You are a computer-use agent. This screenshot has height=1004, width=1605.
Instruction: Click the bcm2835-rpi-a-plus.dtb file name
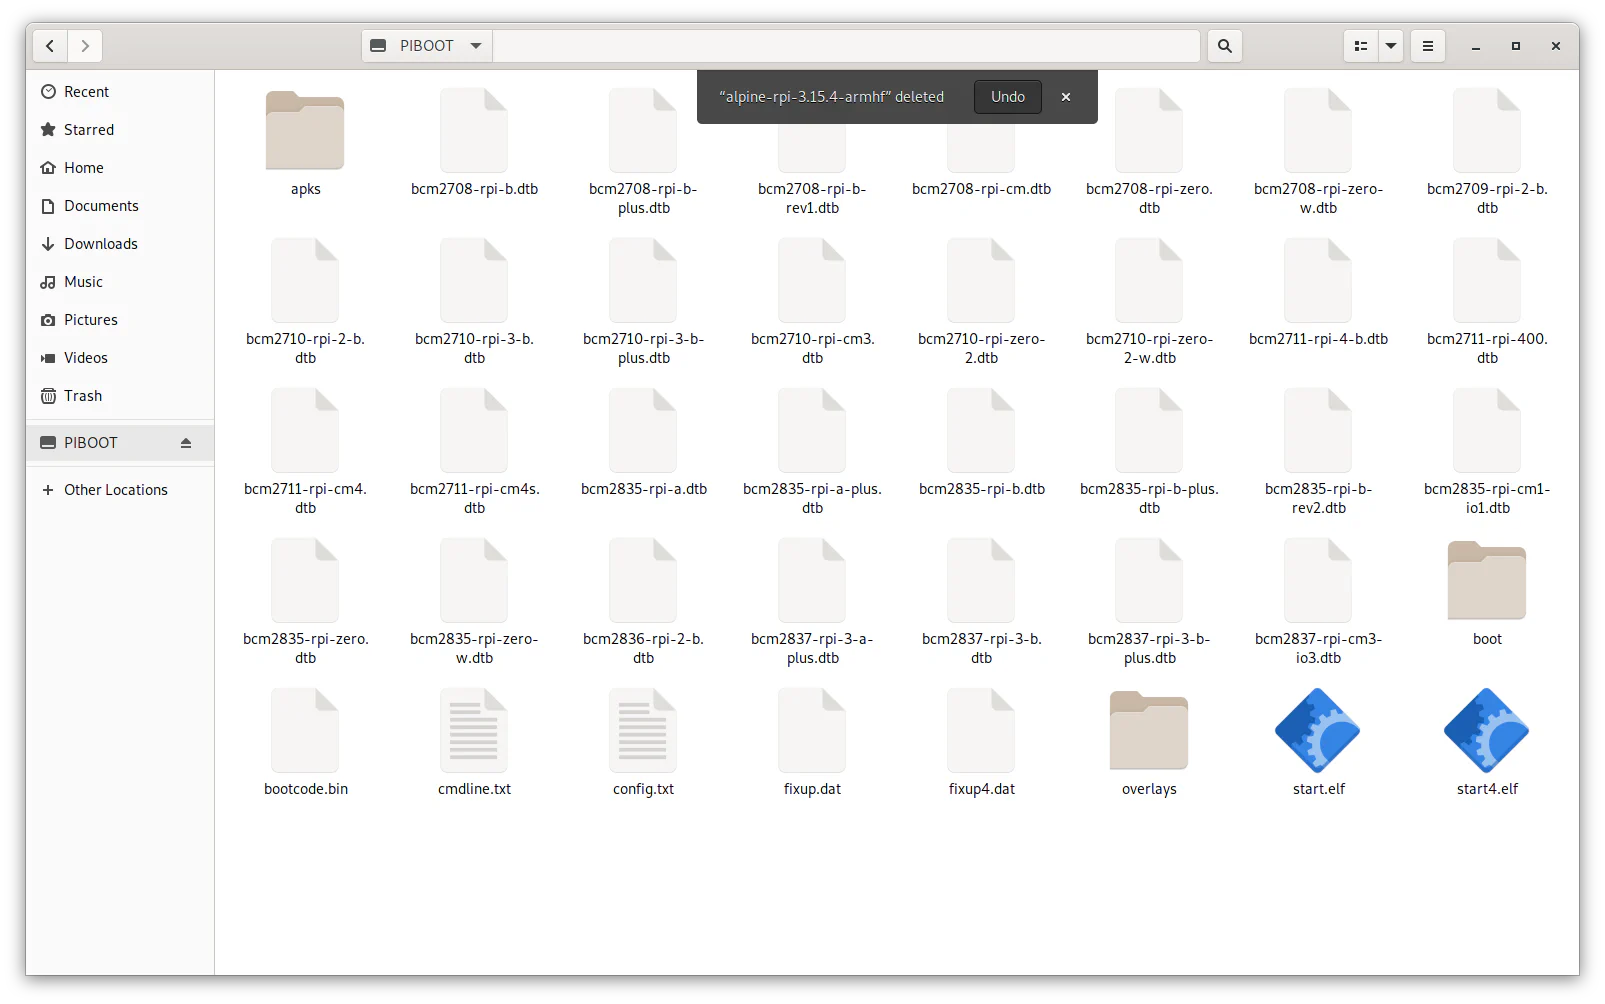tap(812, 498)
